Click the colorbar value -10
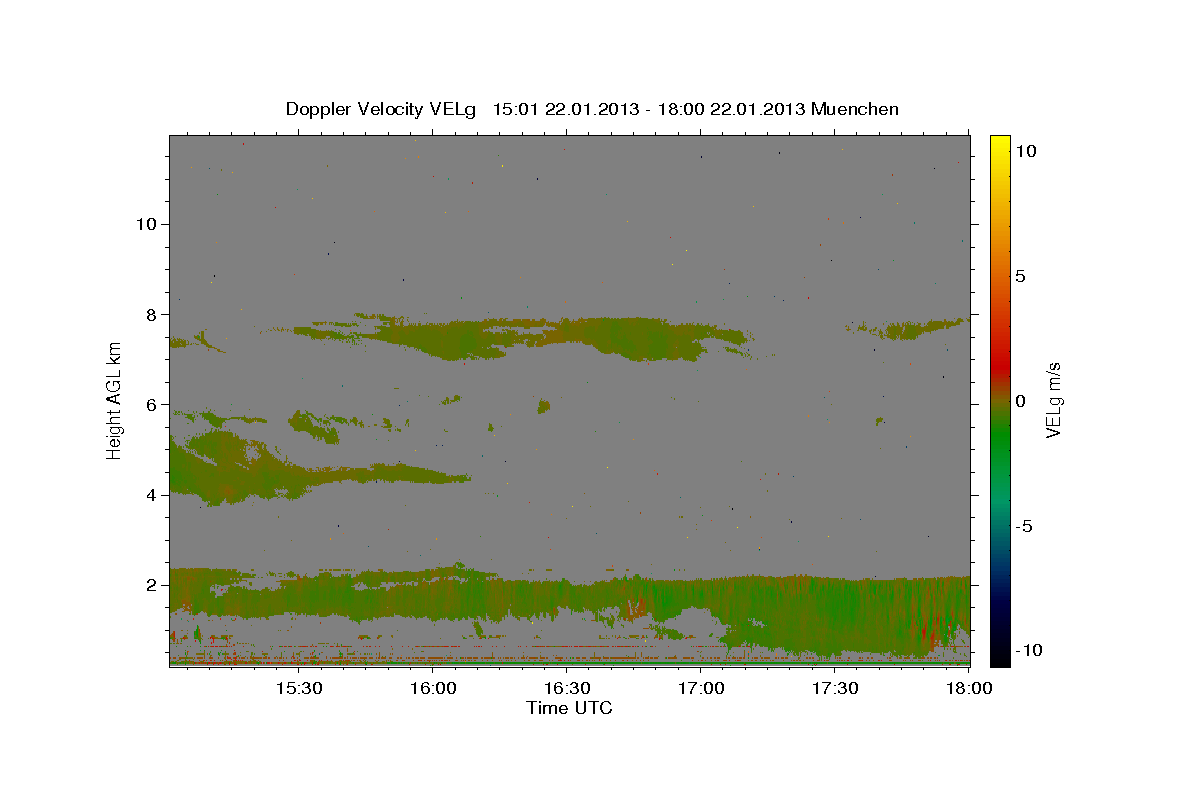Image resolution: width=1200 pixels, height=800 pixels. 1029,650
